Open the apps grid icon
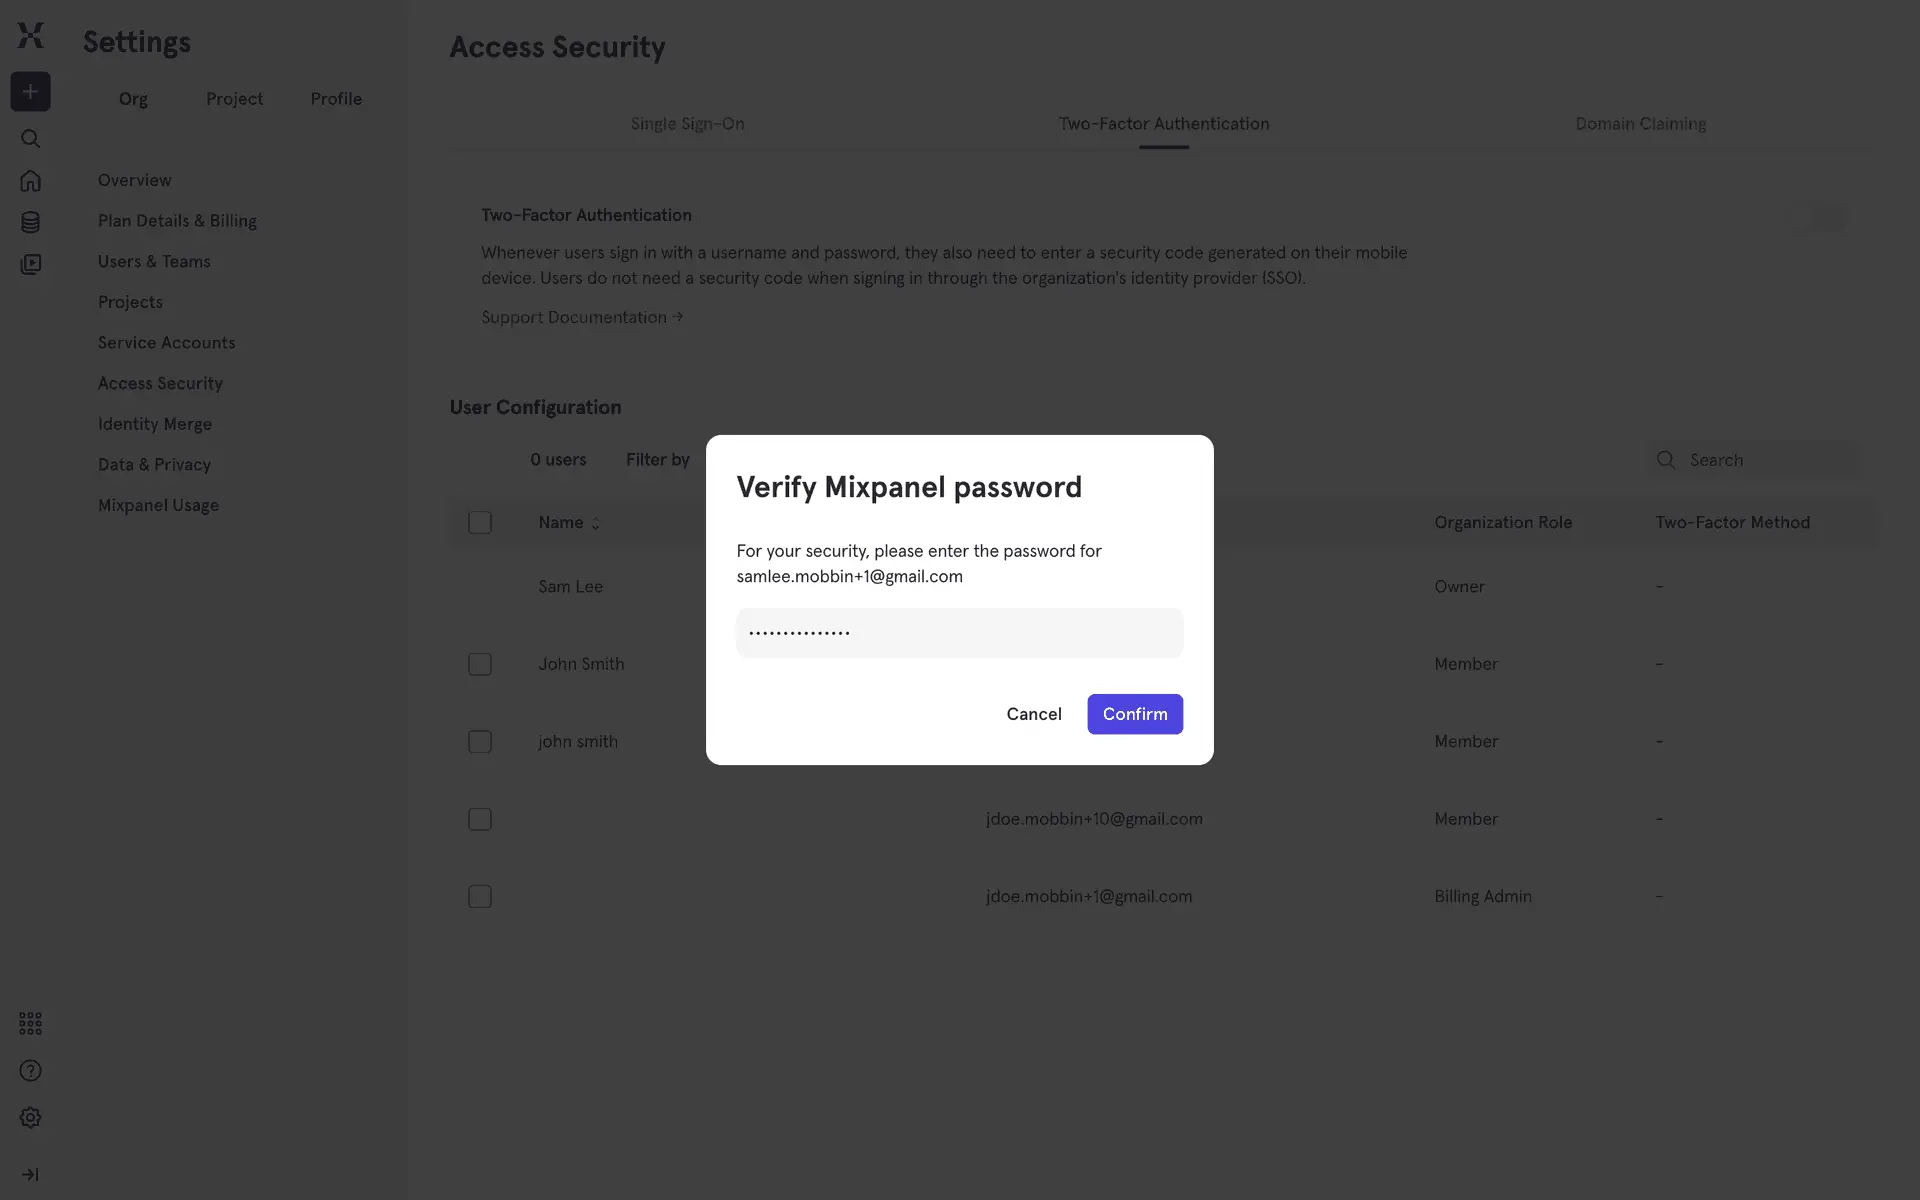Screen dimensions: 1920x1200 pos(31,1023)
